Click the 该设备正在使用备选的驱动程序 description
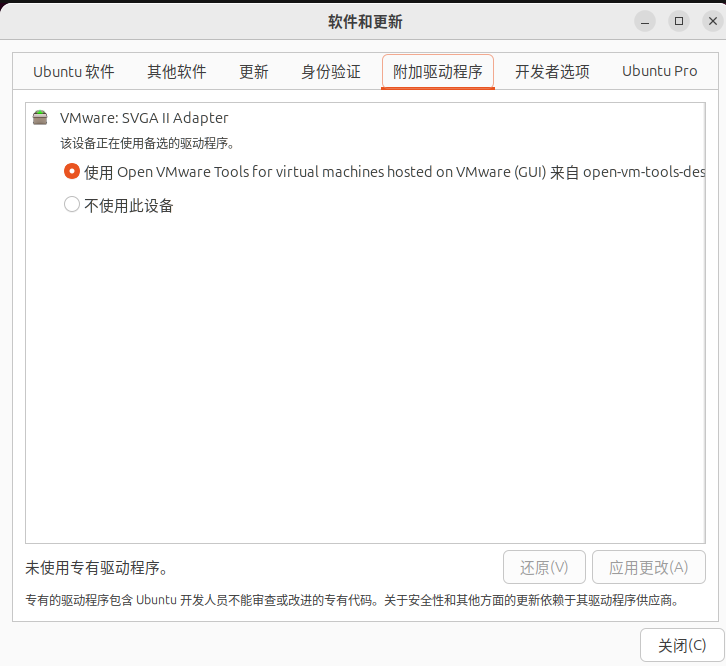The image size is (726, 666). [147, 143]
